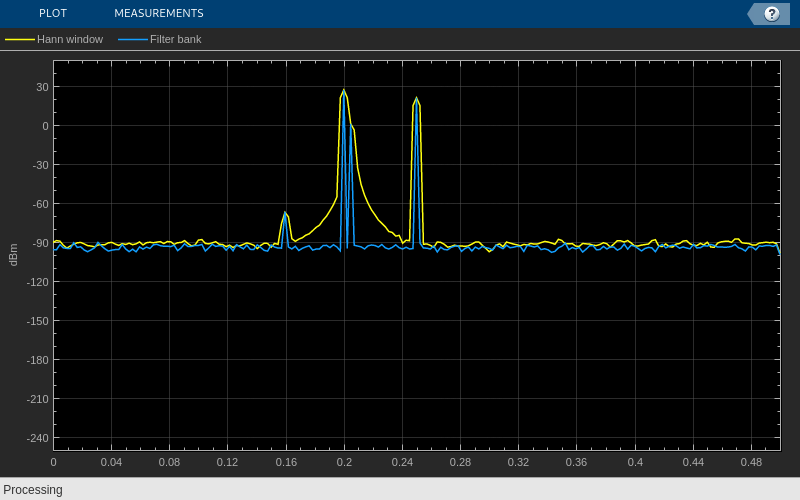Toggle Hann window legend entry
Screen dimensions: 800x500
[54, 39]
